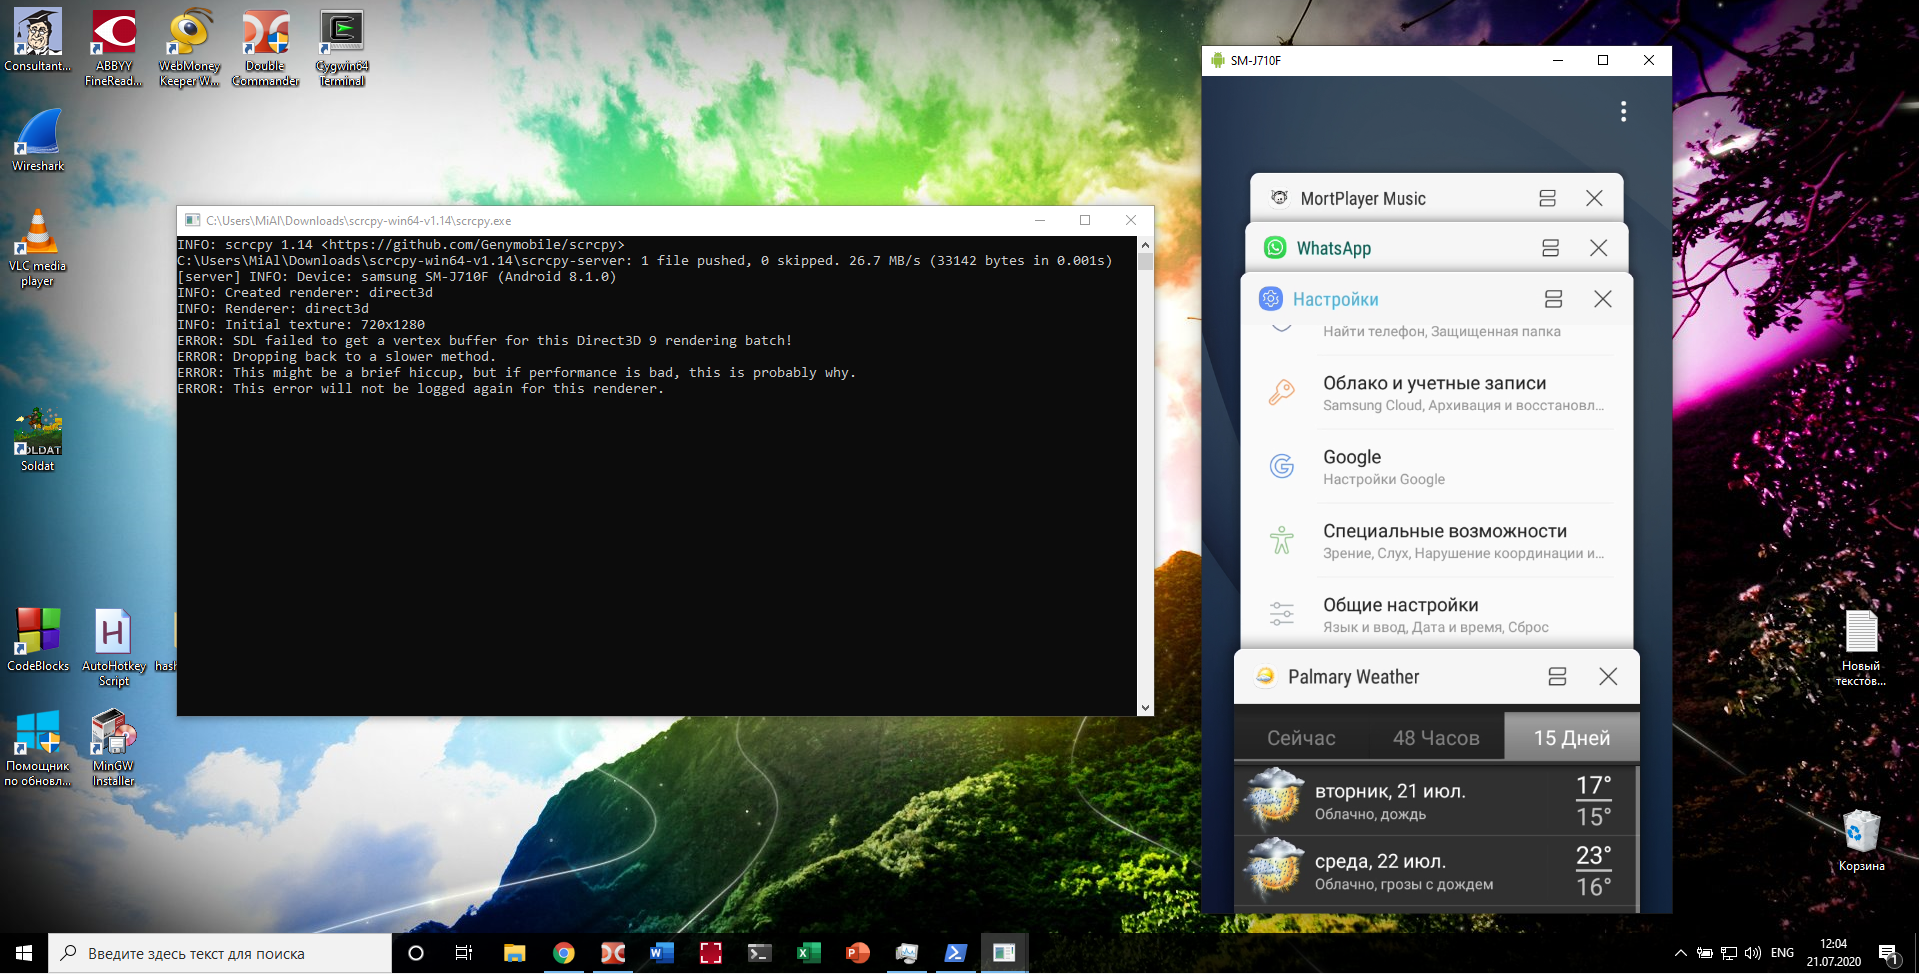This screenshot has height=974, width=1919.
Task: Tap the WhatsApp app icon in recents
Action: pos(1275,248)
